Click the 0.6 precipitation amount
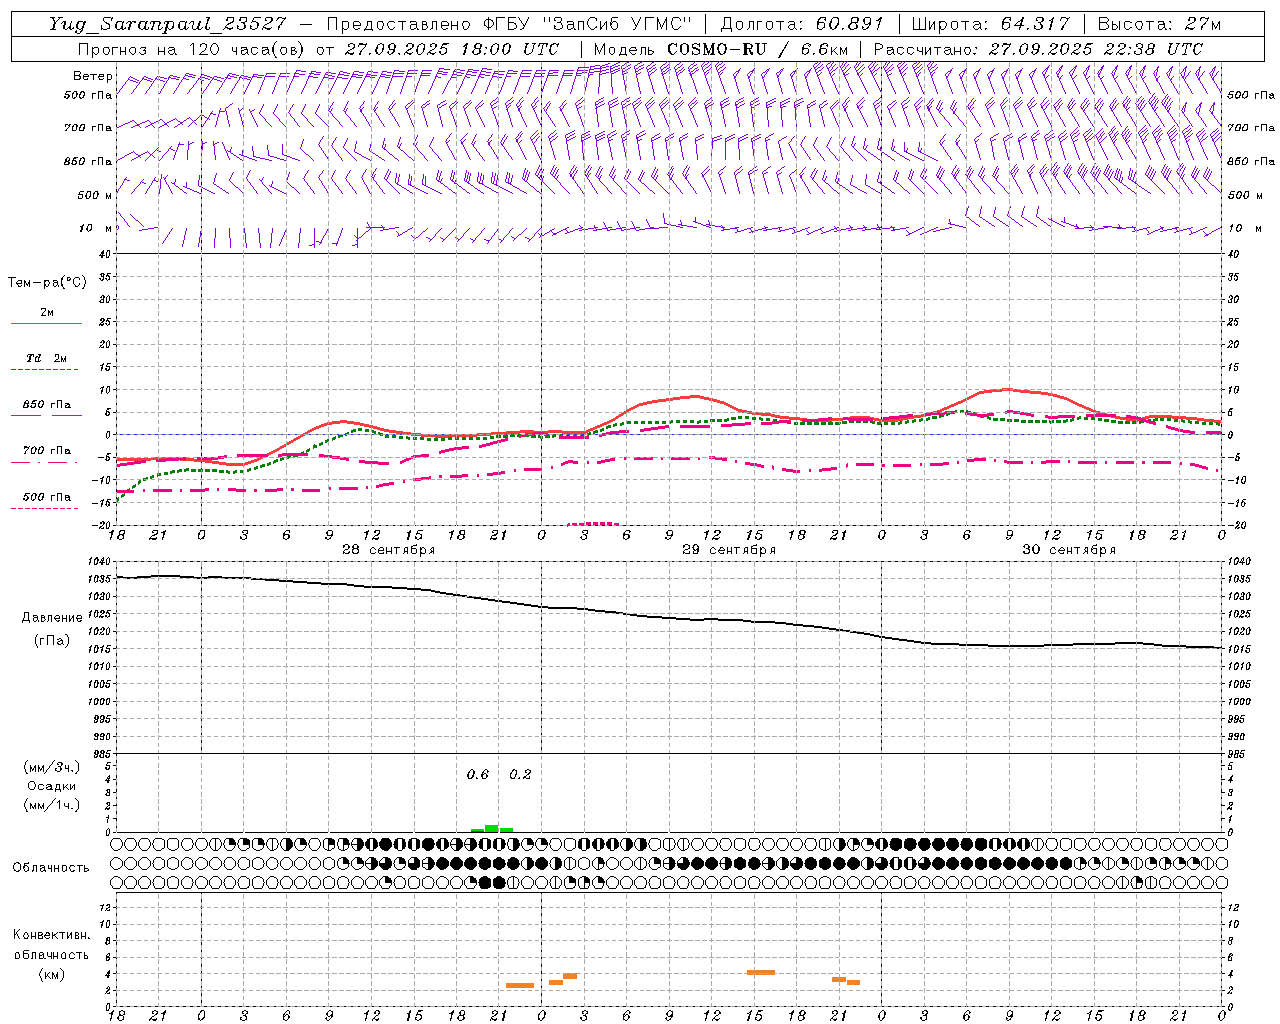The width and height of the screenshot is (1280, 1024). tap(478, 775)
